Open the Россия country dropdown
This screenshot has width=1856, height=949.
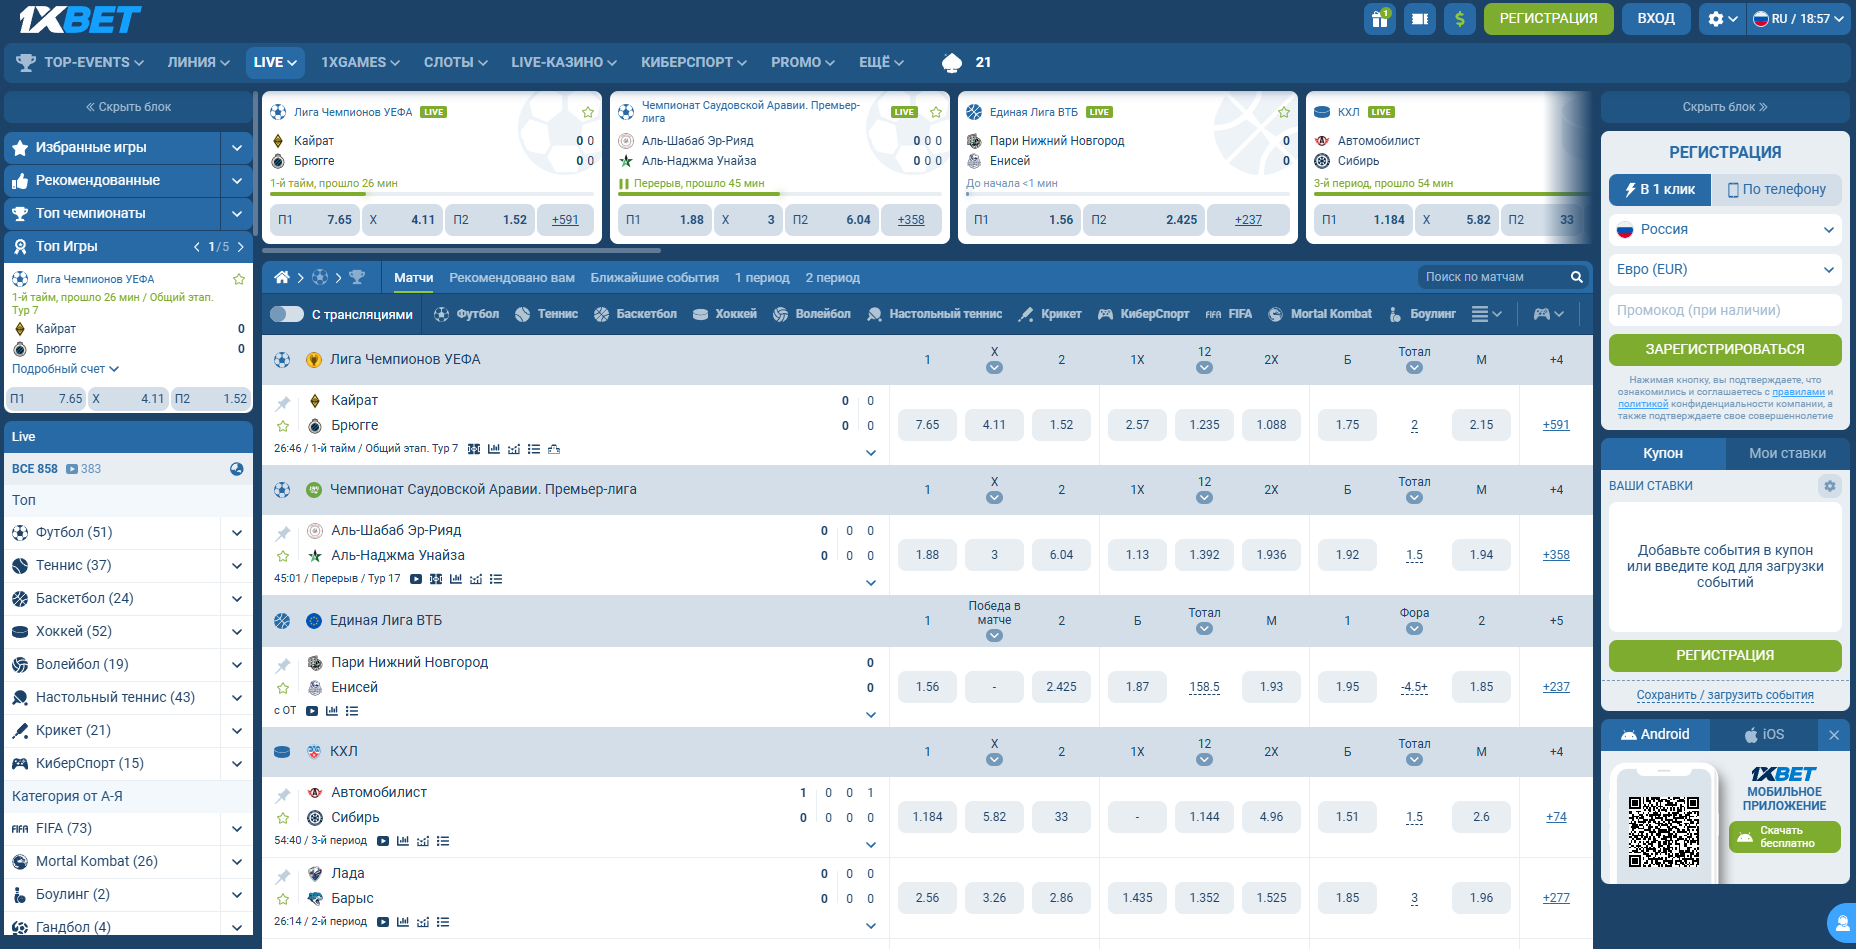pos(1725,230)
